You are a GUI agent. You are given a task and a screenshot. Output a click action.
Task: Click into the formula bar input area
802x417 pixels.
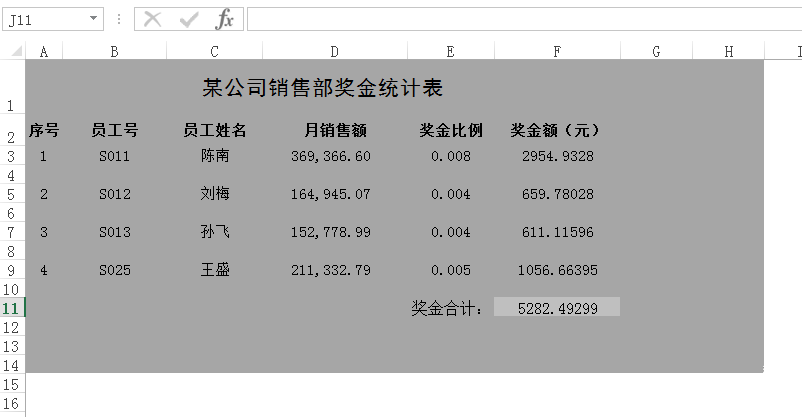tap(524, 19)
